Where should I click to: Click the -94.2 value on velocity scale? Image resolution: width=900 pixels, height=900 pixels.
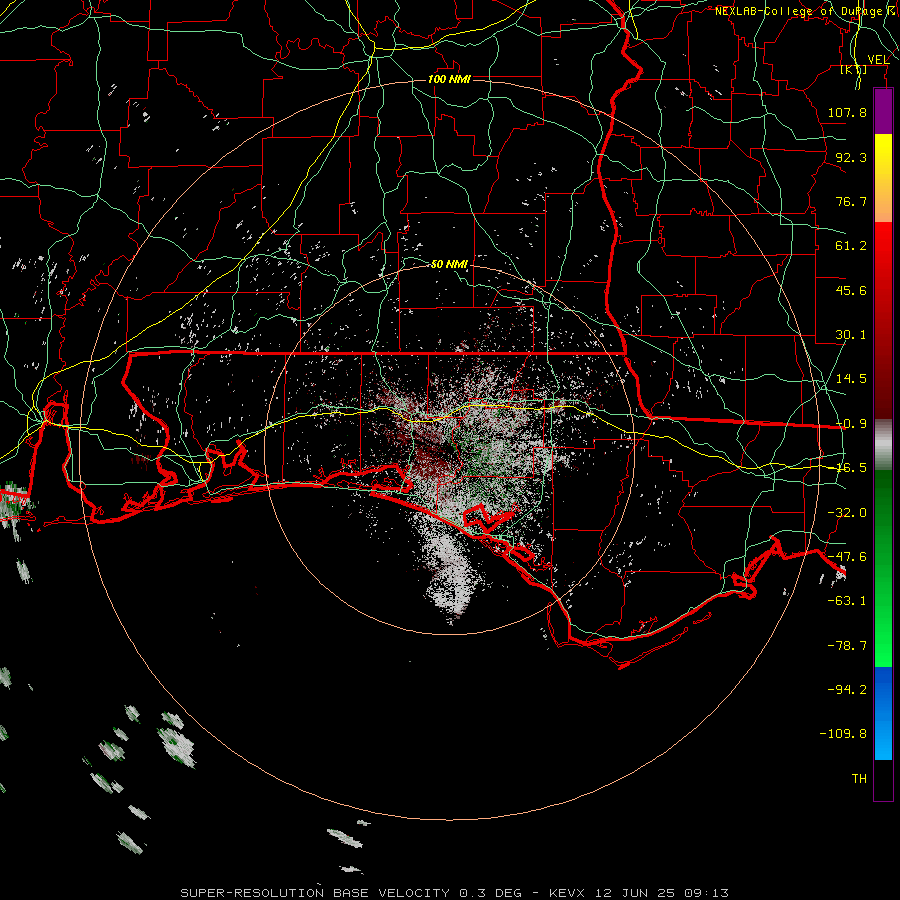tap(847, 689)
